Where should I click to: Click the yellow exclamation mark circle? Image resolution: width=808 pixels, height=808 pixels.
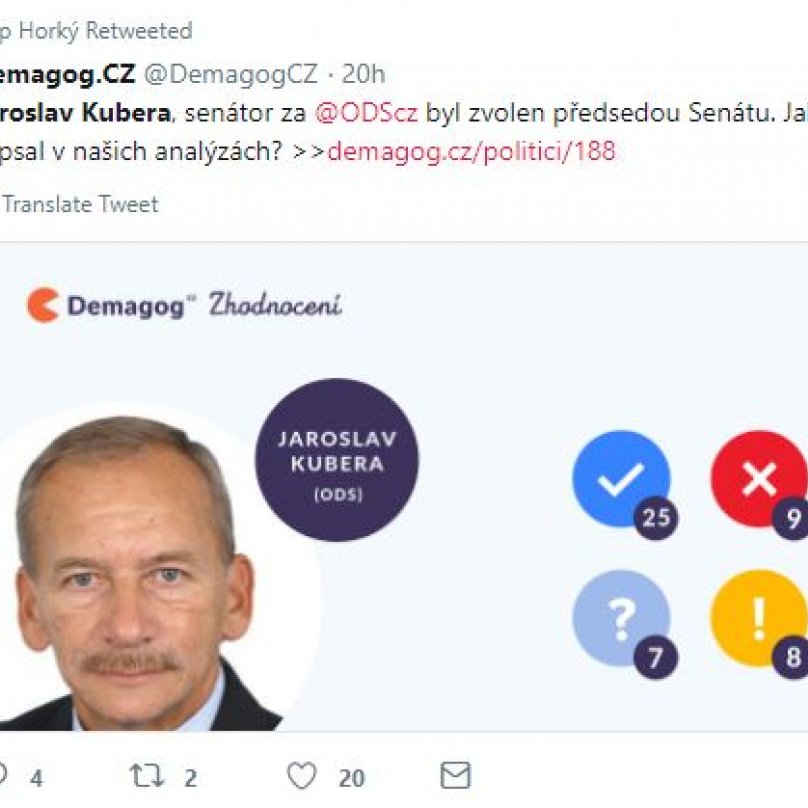pyautogui.click(x=759, y=618)
